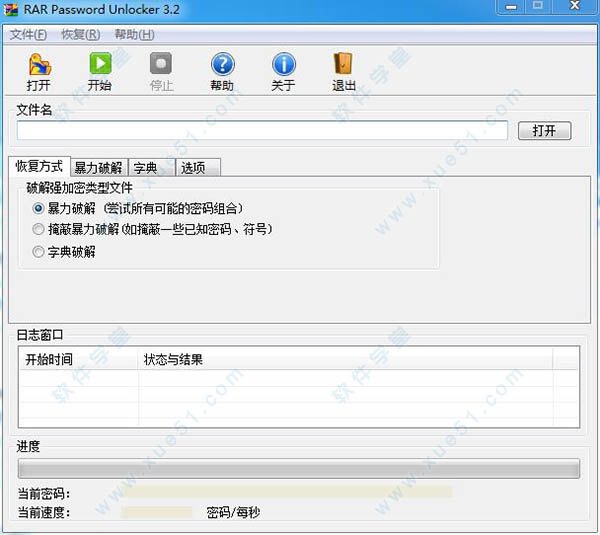Switch to the Dictionary (字典) tab
Viewport: 600px width, 535px height.
[146, 168]
